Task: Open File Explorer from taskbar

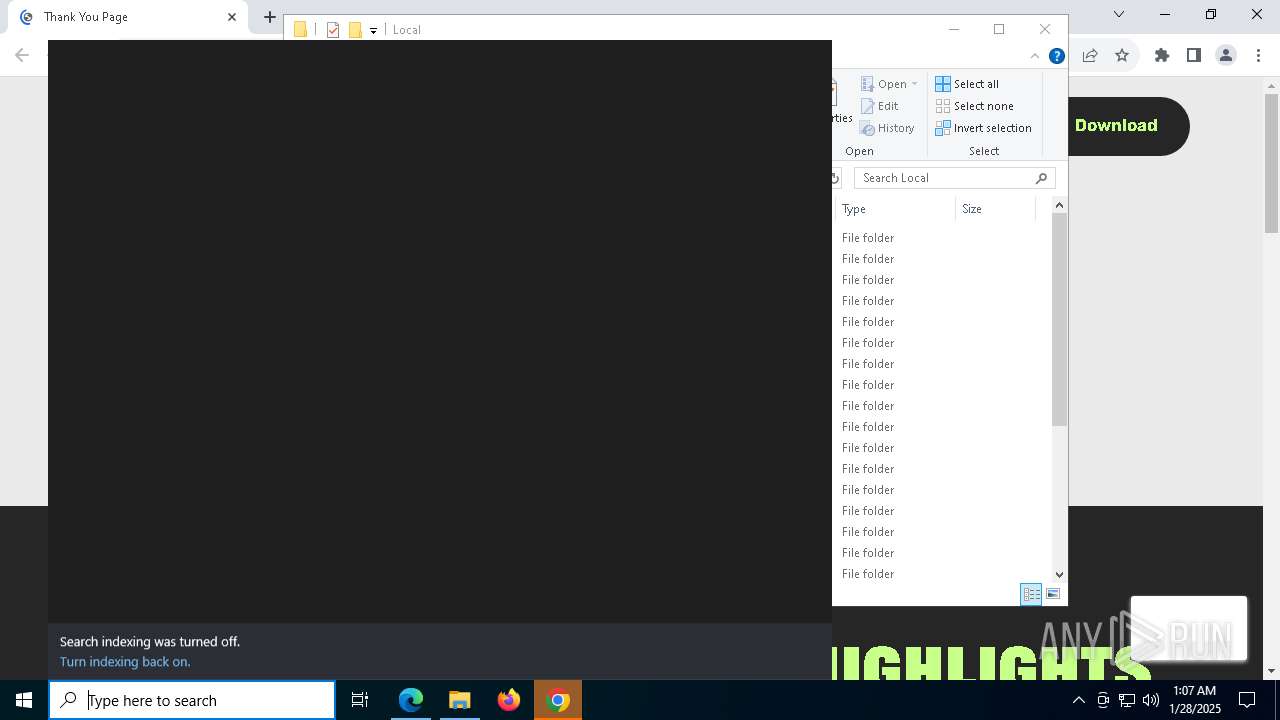Action: 460,700
